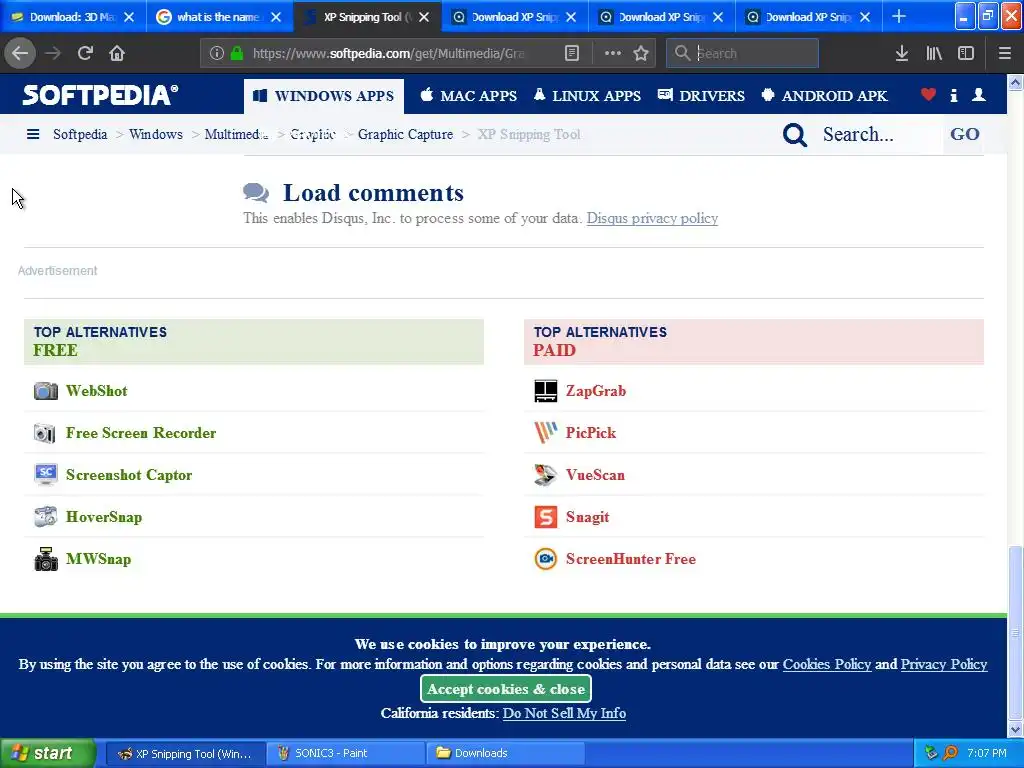The height and width of the screenshot is (768, 1024).
Task: Open the Library bookmarks icon
Action: [x=934, y=53]
